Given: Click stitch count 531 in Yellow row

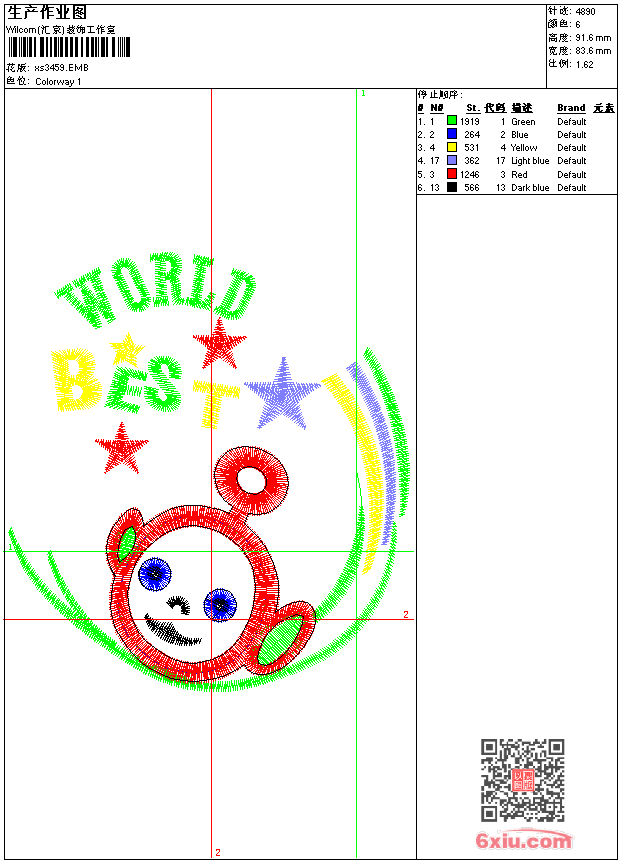Looking at the screenshot, I should click(x=472, y=148).
